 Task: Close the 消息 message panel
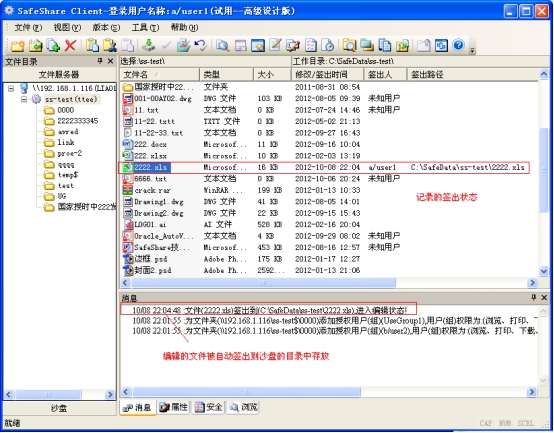click(544, 297)
